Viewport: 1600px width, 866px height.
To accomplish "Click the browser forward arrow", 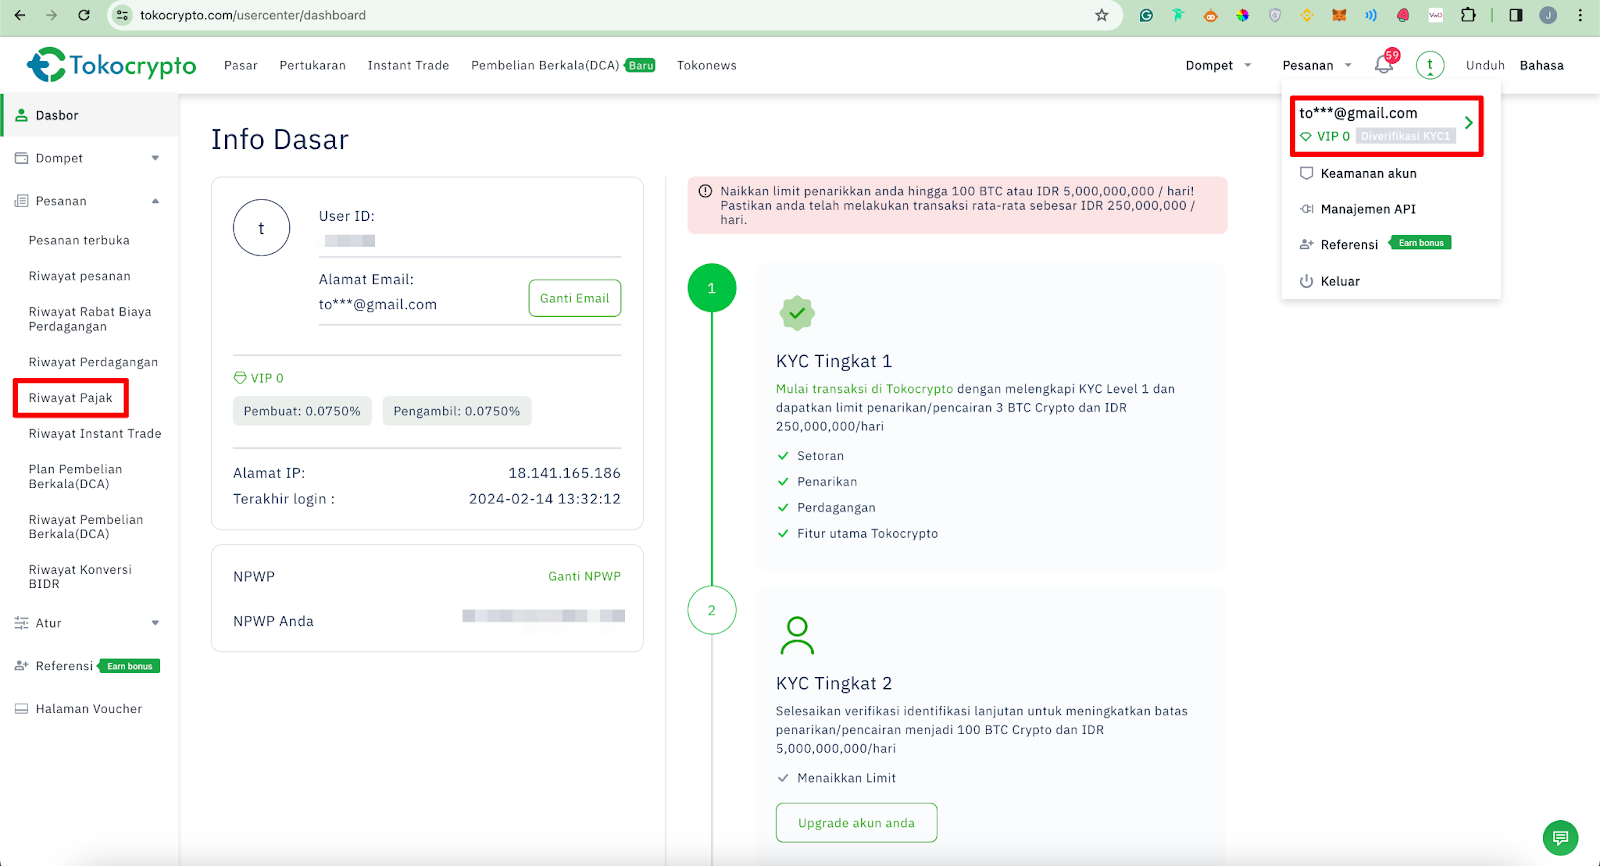I will point(52,15).
